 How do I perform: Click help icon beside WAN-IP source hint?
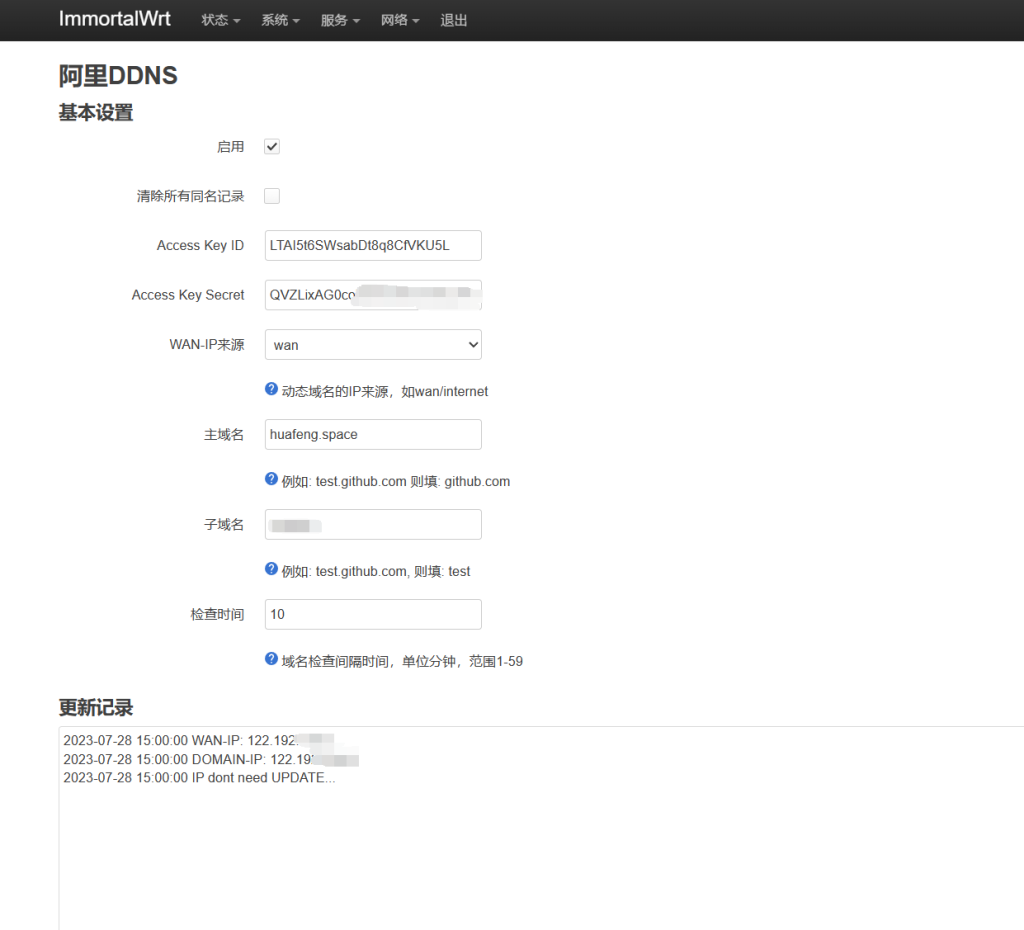pyautogui.click(x=271, y=390)
